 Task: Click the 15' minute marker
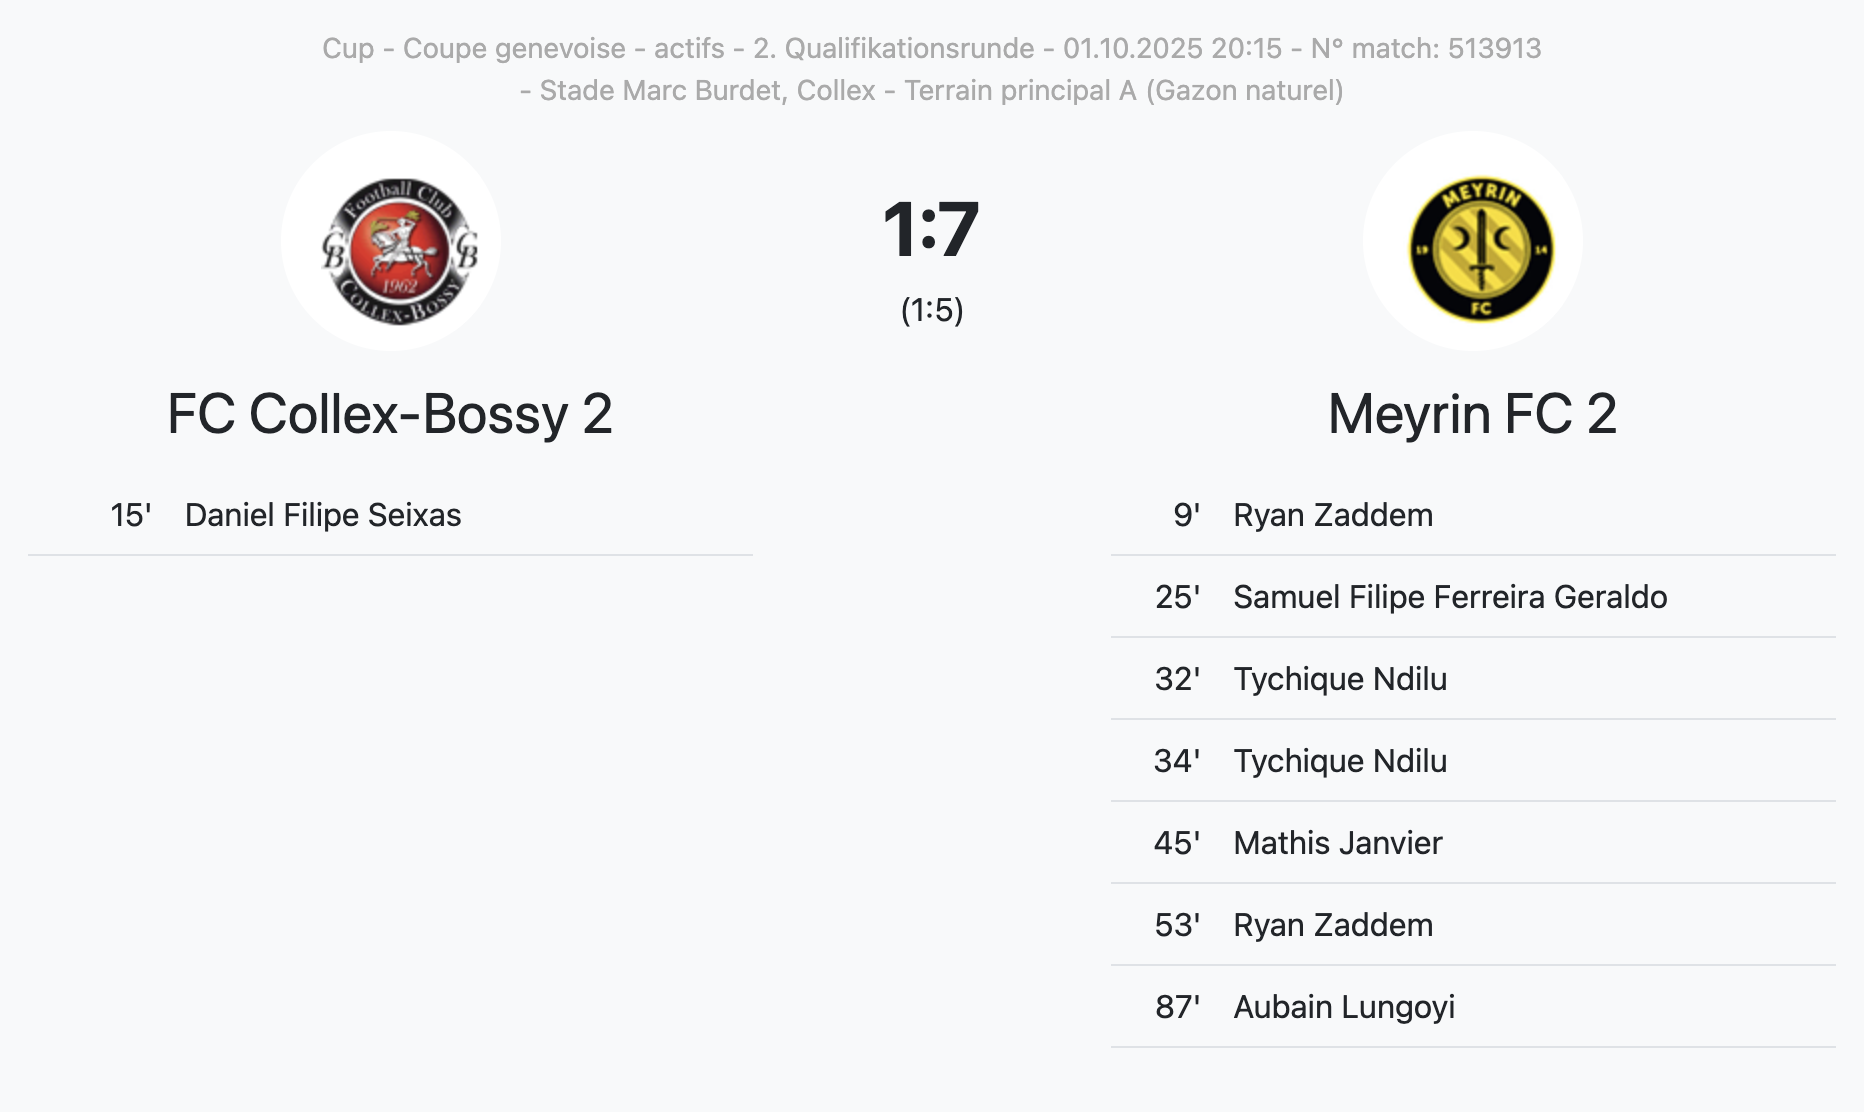130,515
